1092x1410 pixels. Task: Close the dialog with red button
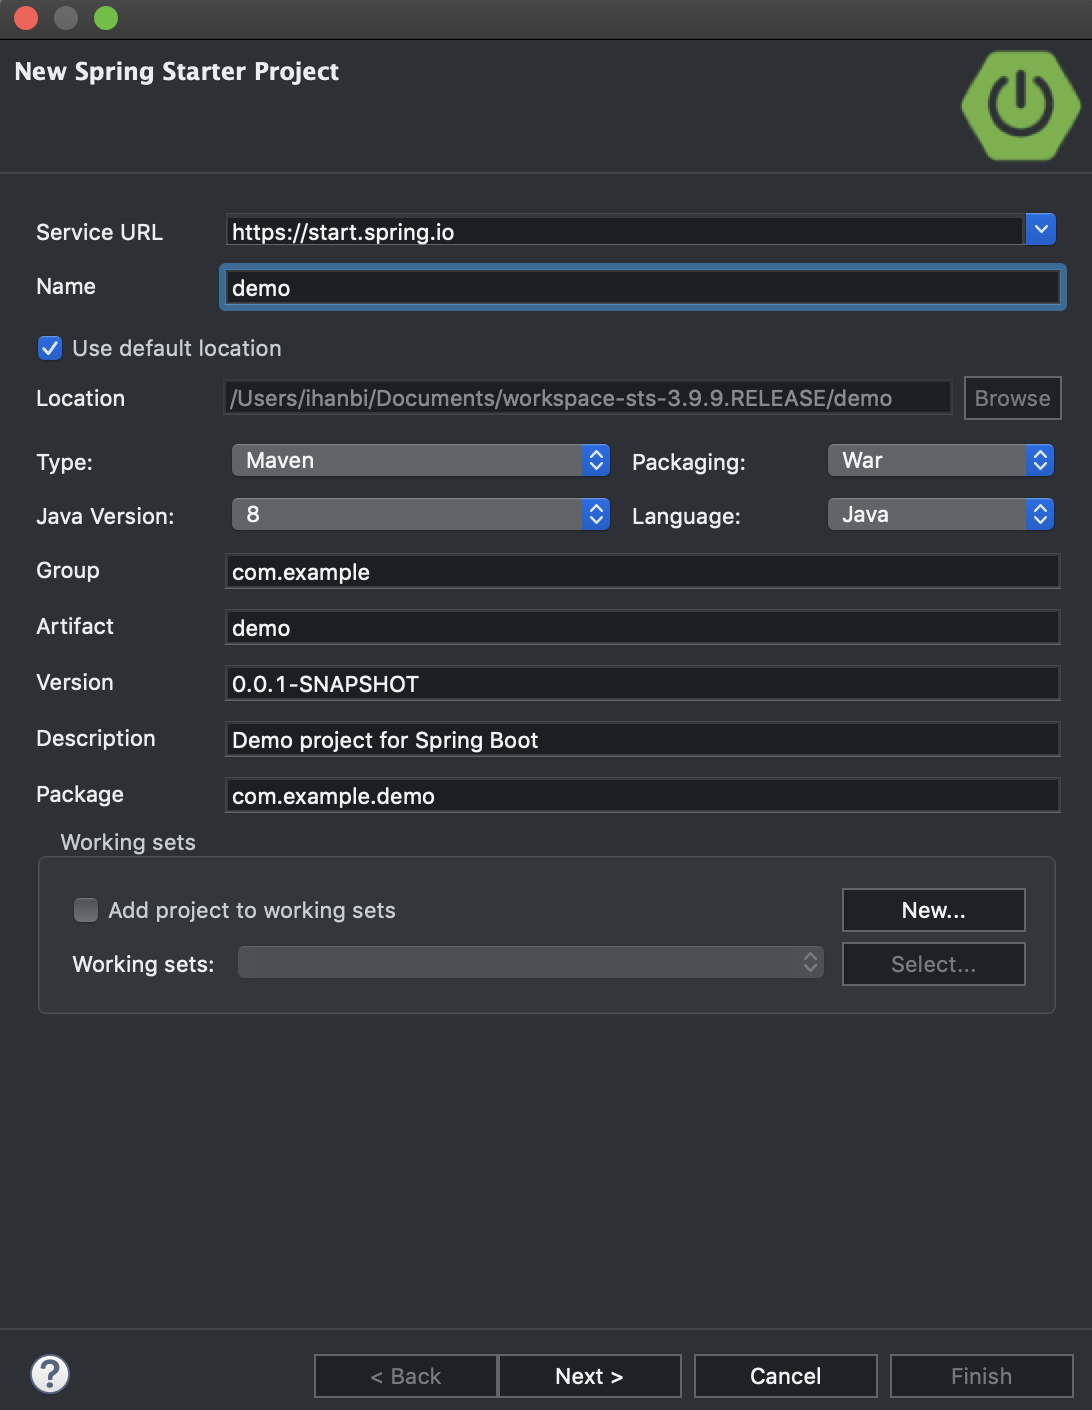tap(26, 18)
